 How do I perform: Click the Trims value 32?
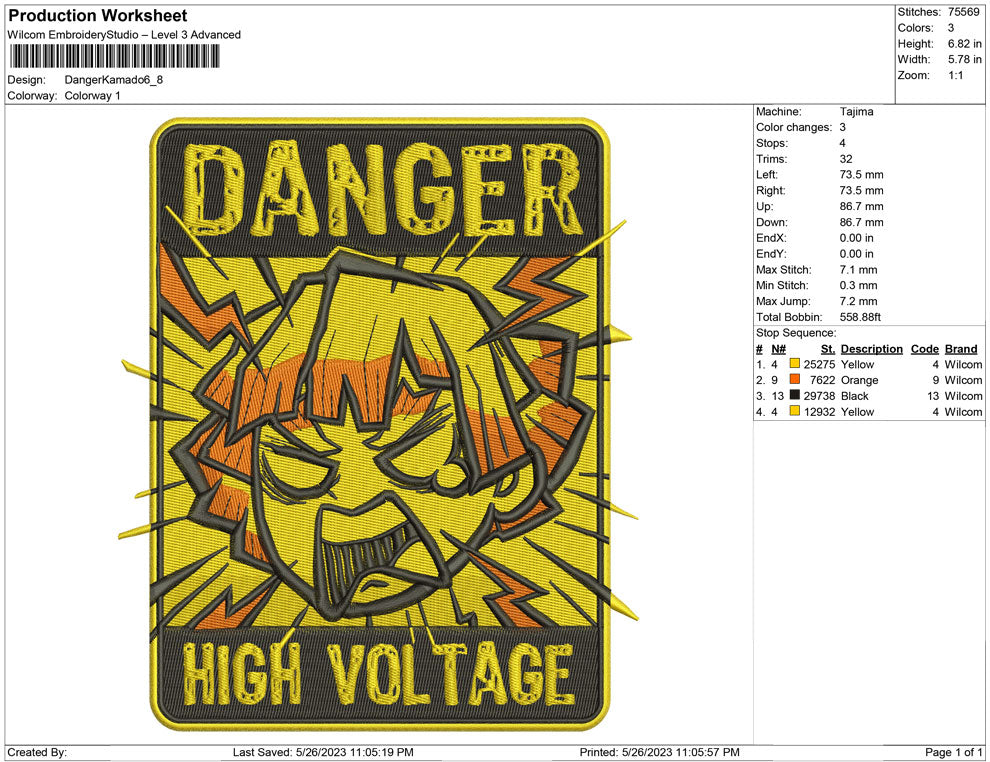point(845,159)
